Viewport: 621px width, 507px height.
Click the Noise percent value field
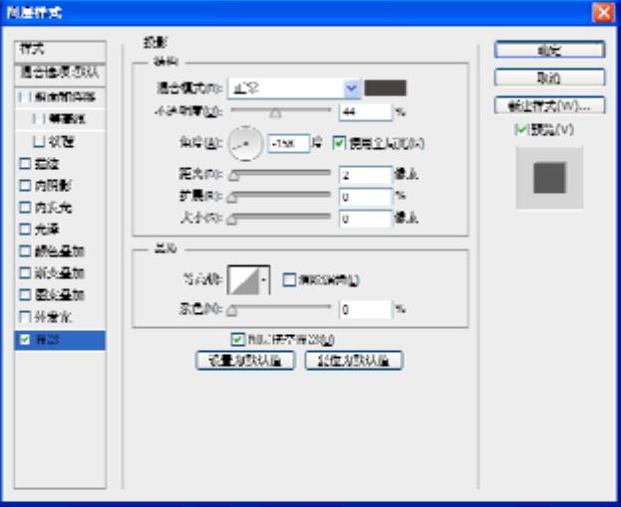pyautogui.click(x=365, y=309)
